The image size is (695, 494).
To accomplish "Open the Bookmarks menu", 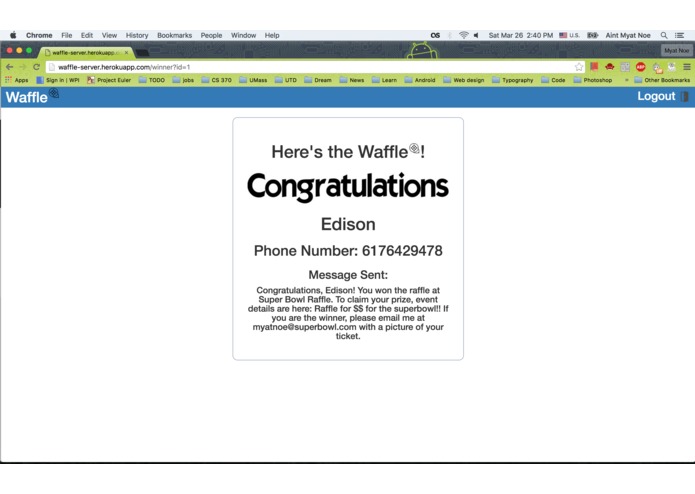I will click(x=175, y=35).
